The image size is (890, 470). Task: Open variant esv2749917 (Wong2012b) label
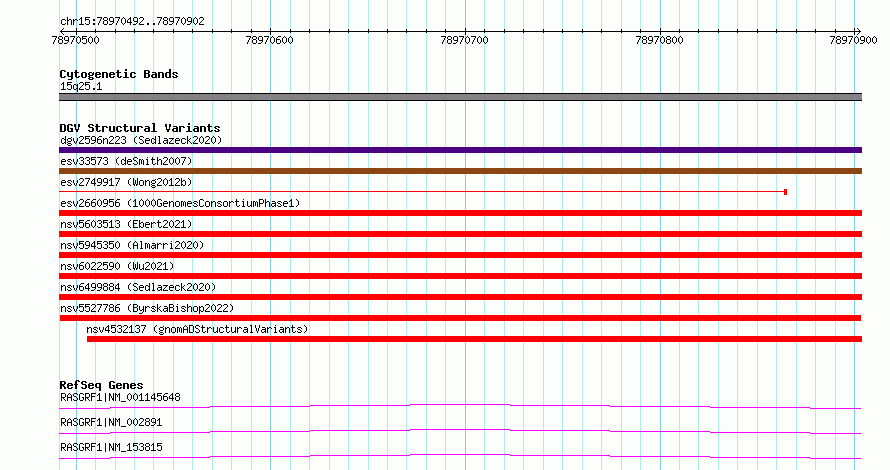click(126, 182)
